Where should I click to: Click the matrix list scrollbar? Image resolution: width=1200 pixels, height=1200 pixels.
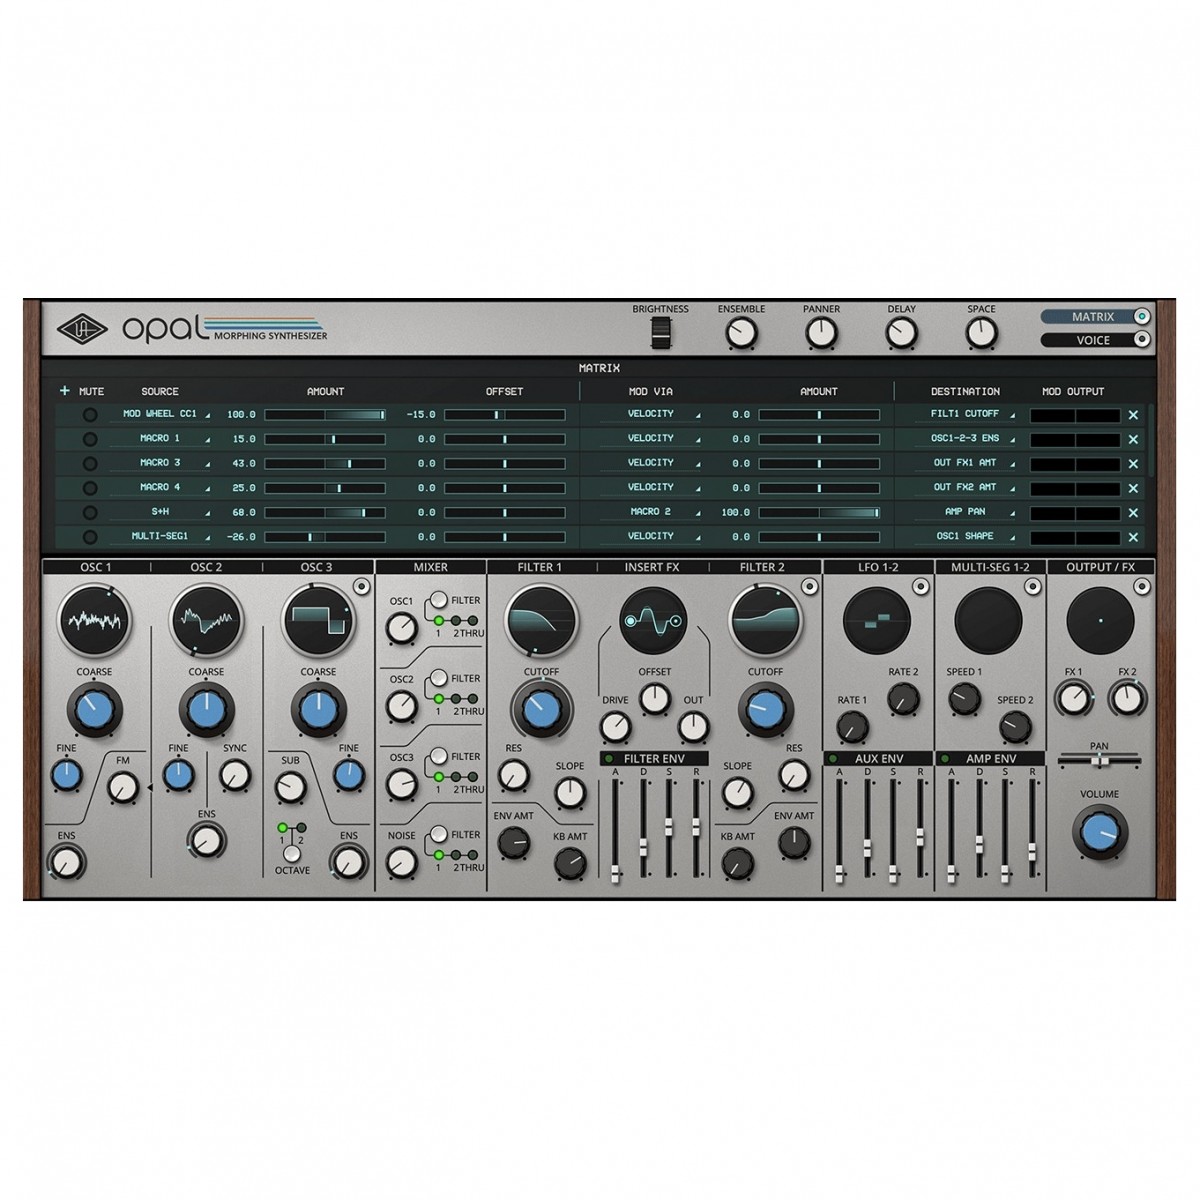pos(1152,440)
